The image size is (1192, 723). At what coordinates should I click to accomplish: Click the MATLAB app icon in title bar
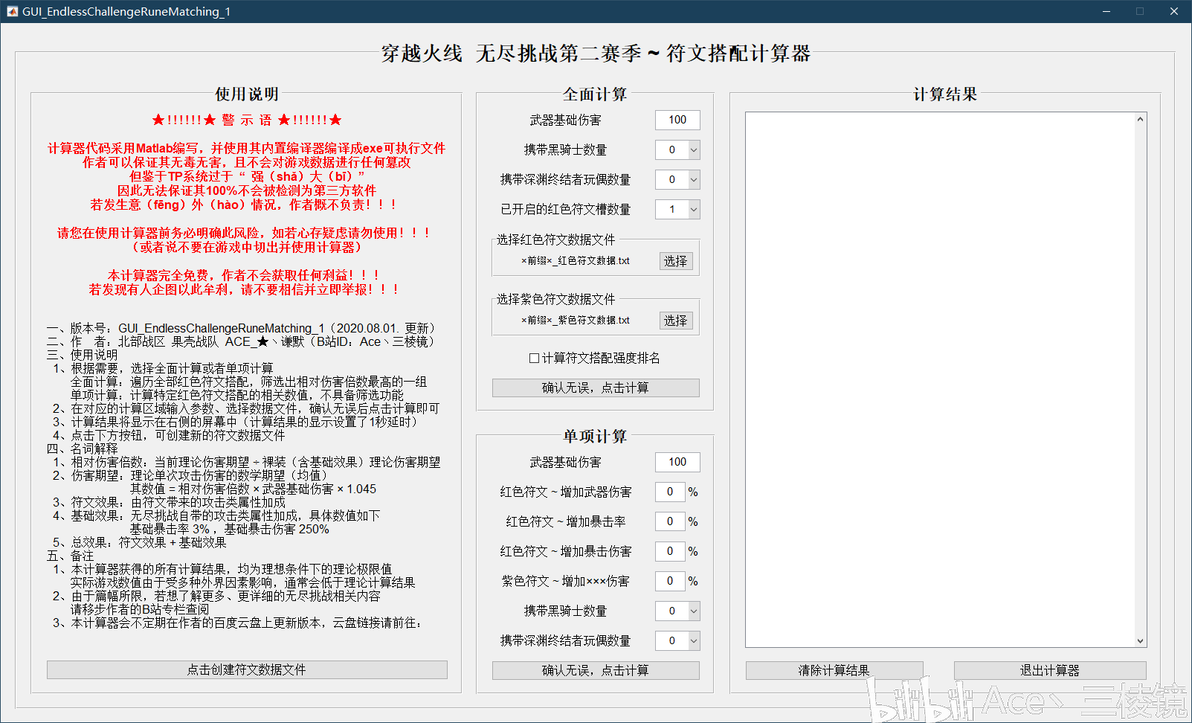pyautogui.click(x=11, y=11)
